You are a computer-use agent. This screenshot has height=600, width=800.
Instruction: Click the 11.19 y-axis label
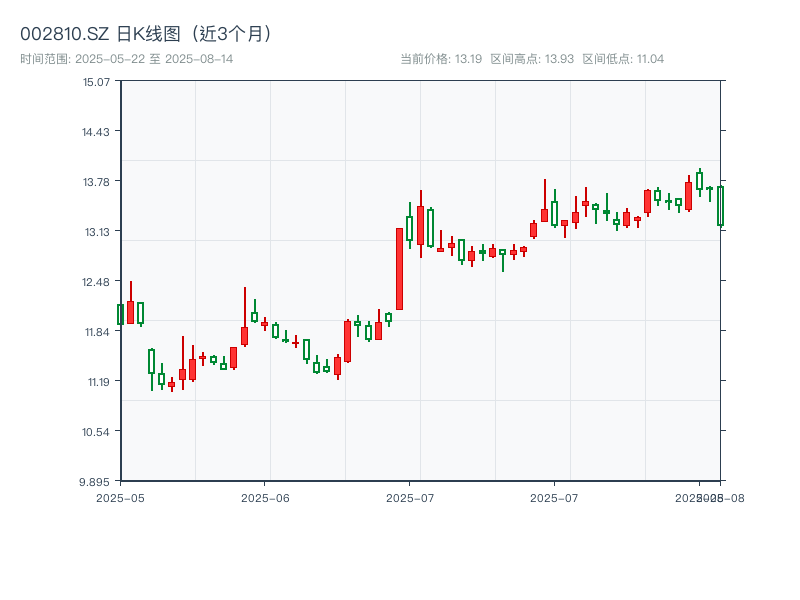coord(95,381)
